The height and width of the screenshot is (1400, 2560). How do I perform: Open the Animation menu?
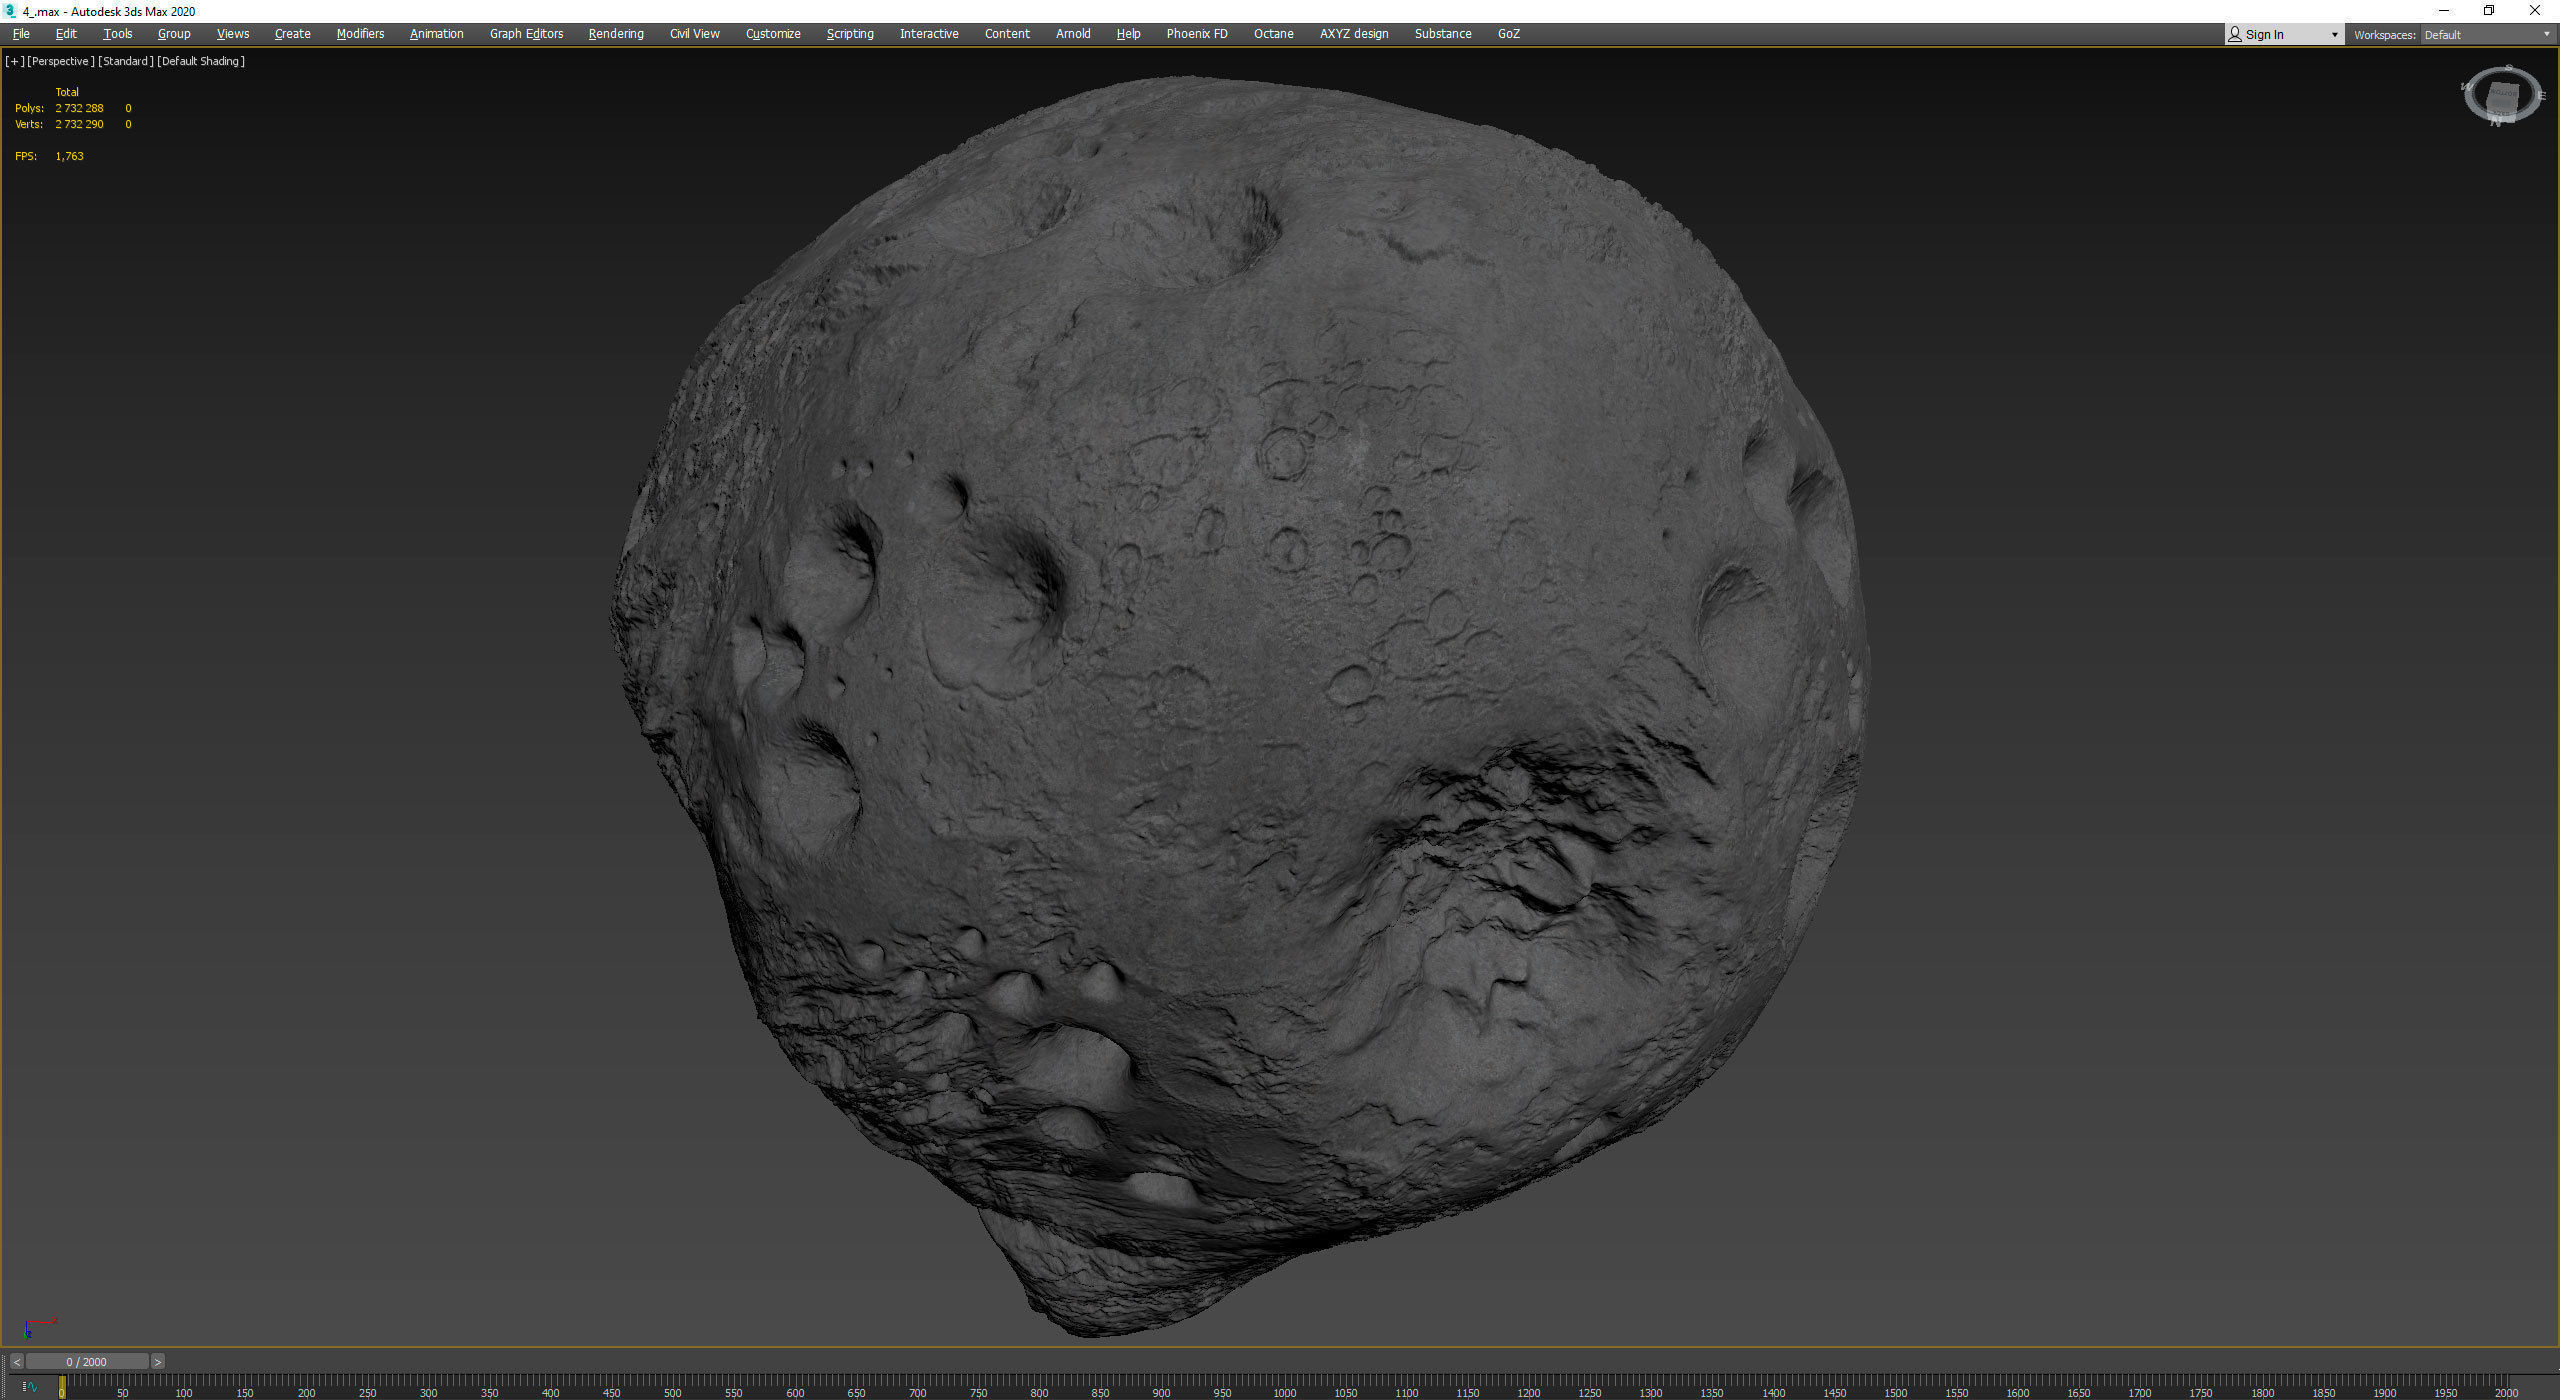437,34
